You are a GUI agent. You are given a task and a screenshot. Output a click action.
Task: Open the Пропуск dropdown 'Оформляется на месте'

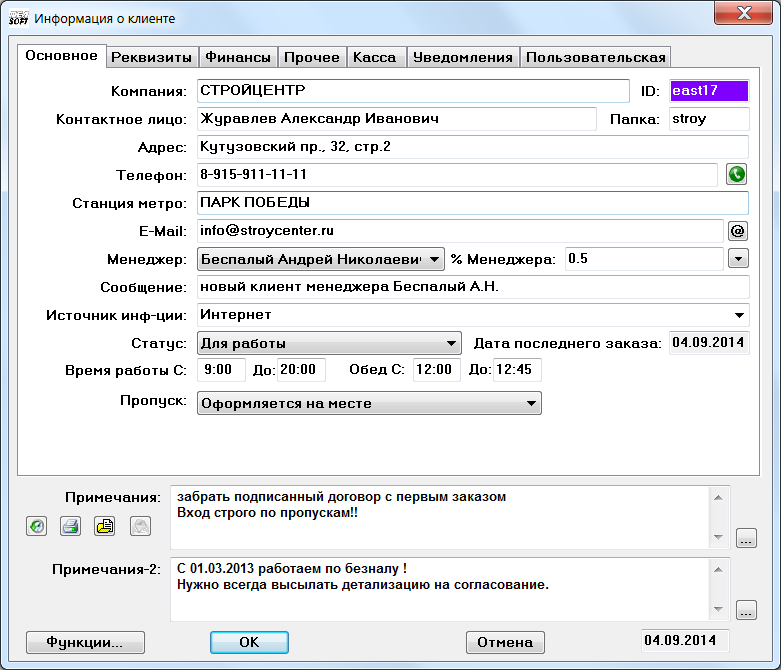(x=369, y=403)
